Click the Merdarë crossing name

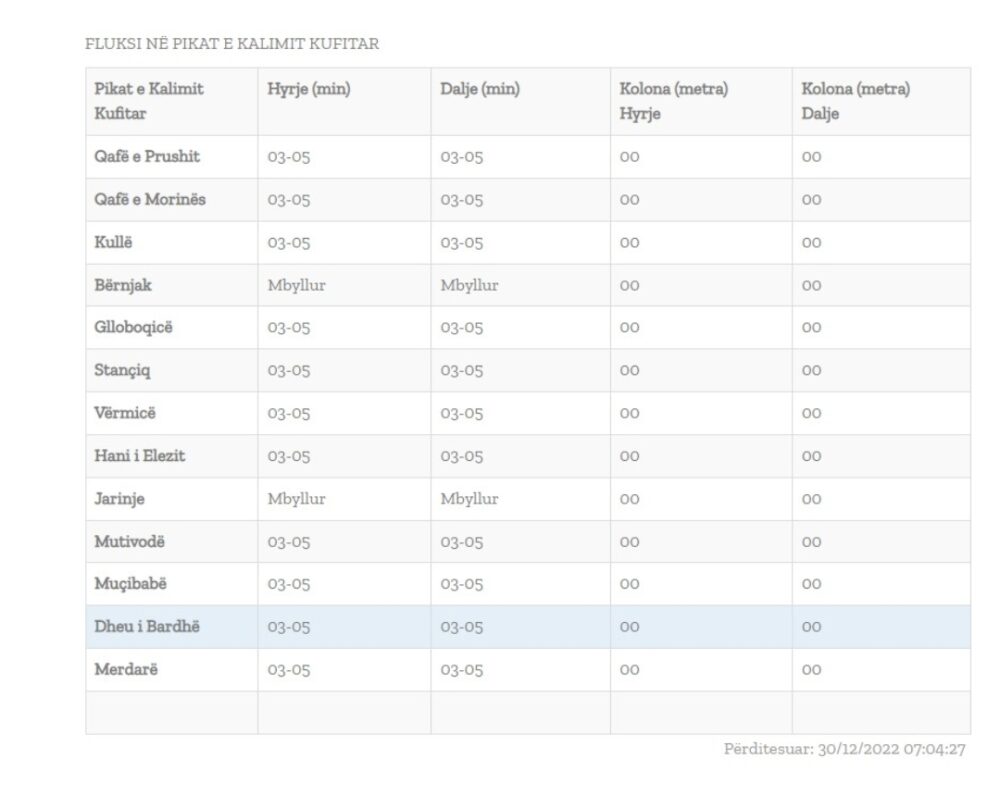(x=126, y=670)
